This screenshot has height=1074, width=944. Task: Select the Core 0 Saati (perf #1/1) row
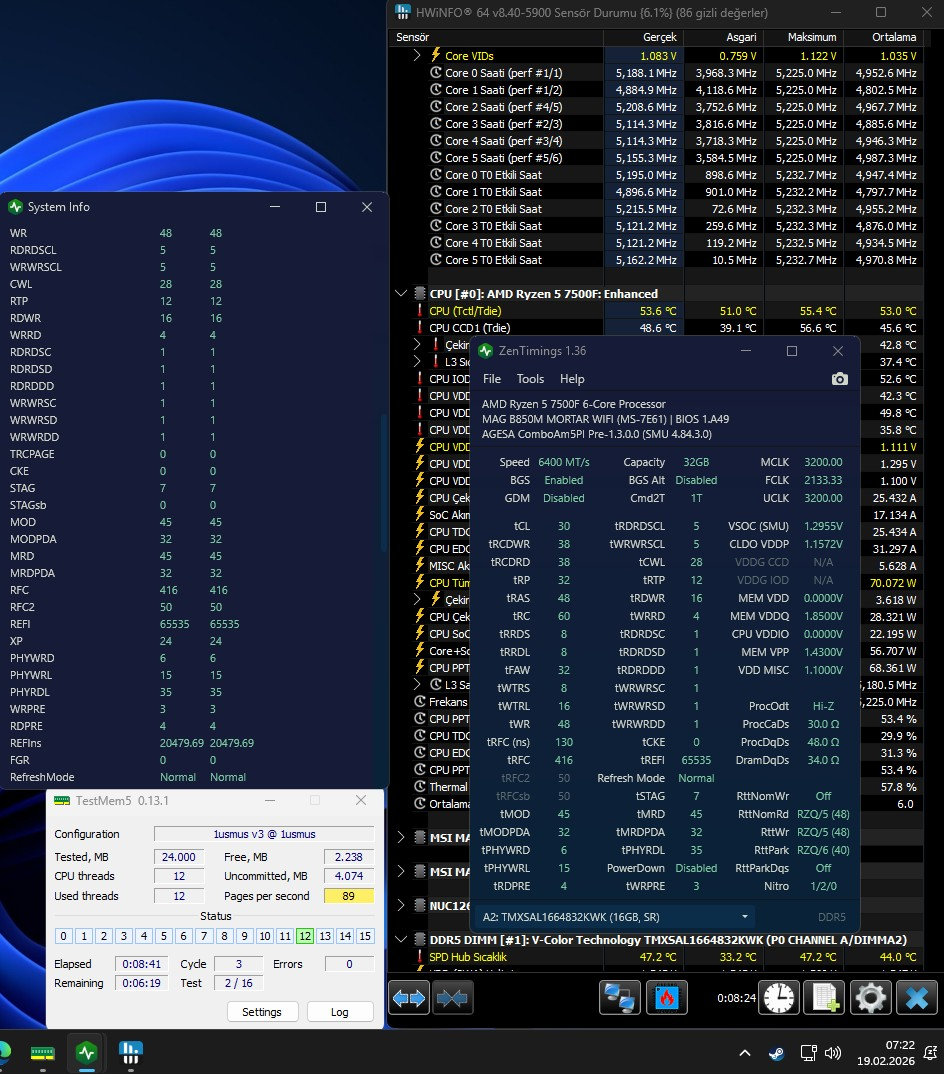(x=656, y=73)
